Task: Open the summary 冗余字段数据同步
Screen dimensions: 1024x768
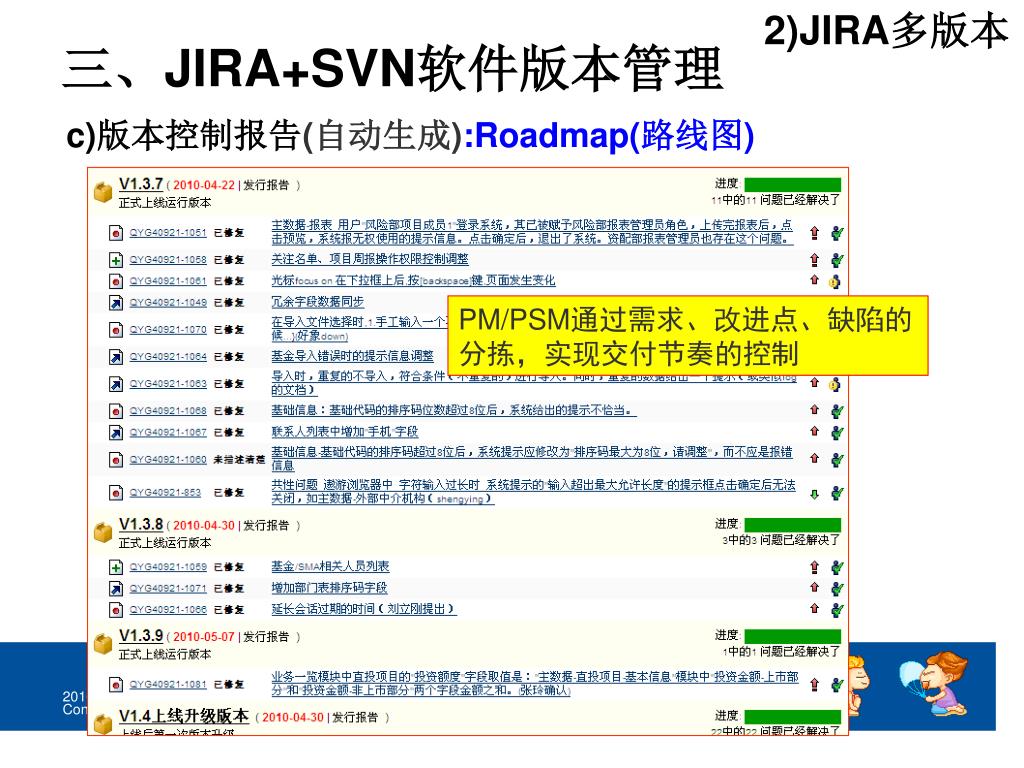Action: coord(317,302)
